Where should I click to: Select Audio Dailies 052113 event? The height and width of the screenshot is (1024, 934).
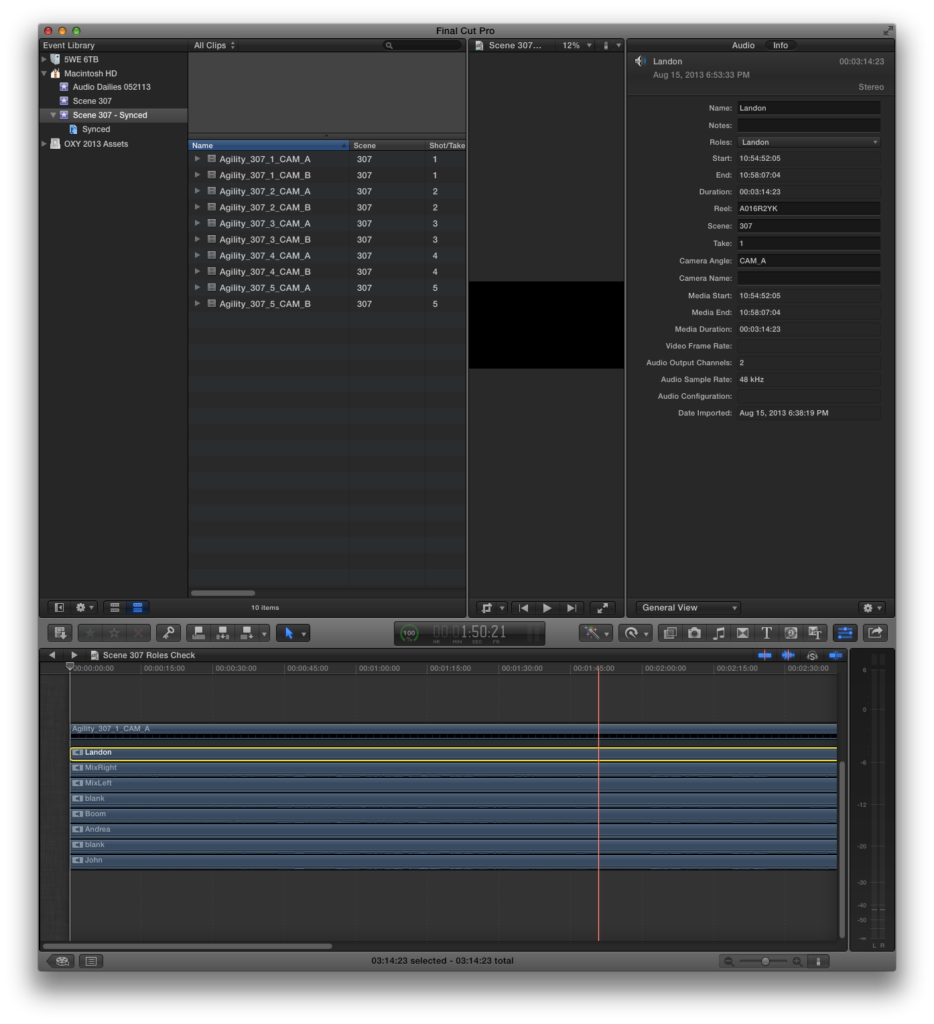pos(111,87)
